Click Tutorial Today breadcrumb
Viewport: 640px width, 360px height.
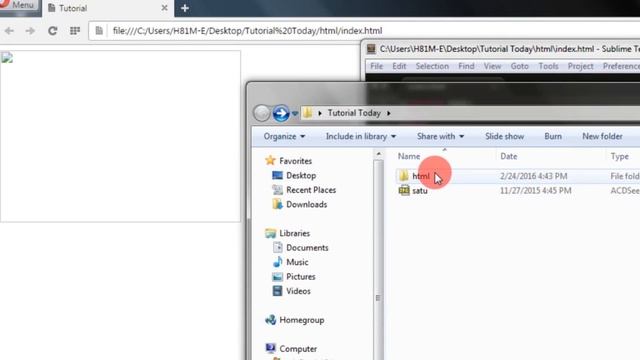(354, 113)
